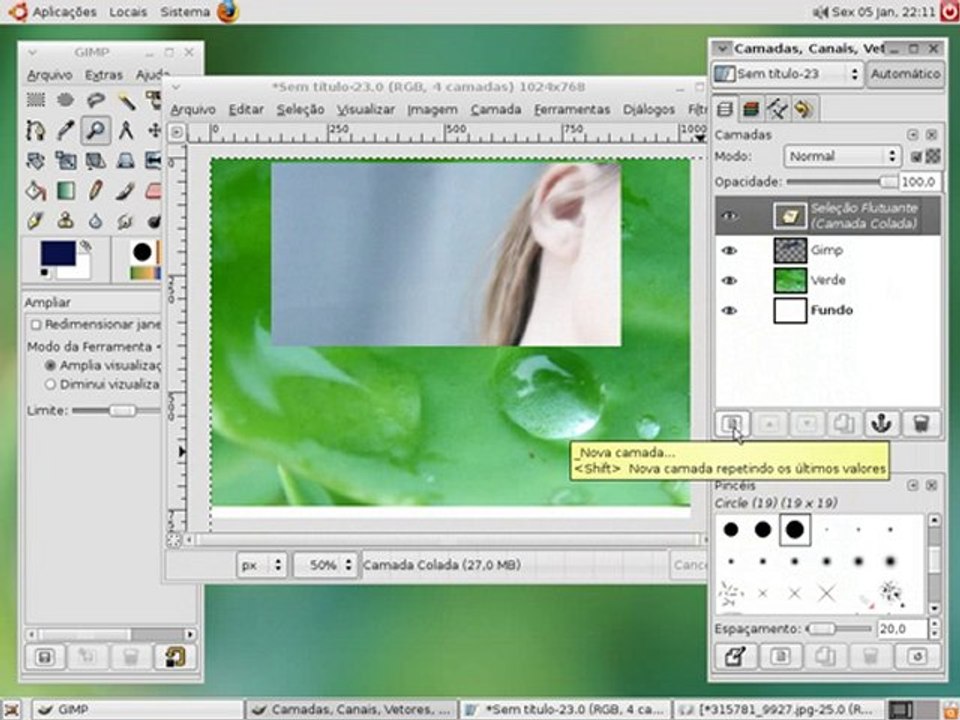Select the Rectangle Select tool in toolbox
The image size is (960, 720).
tap(36, 100)
